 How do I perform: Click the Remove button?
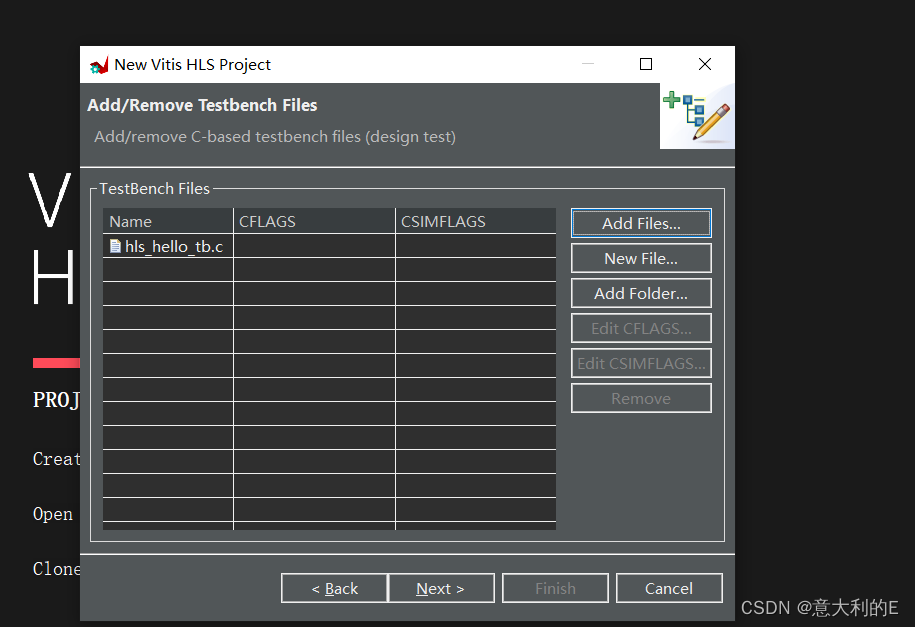pyautogui.click(x=641, y=397)
